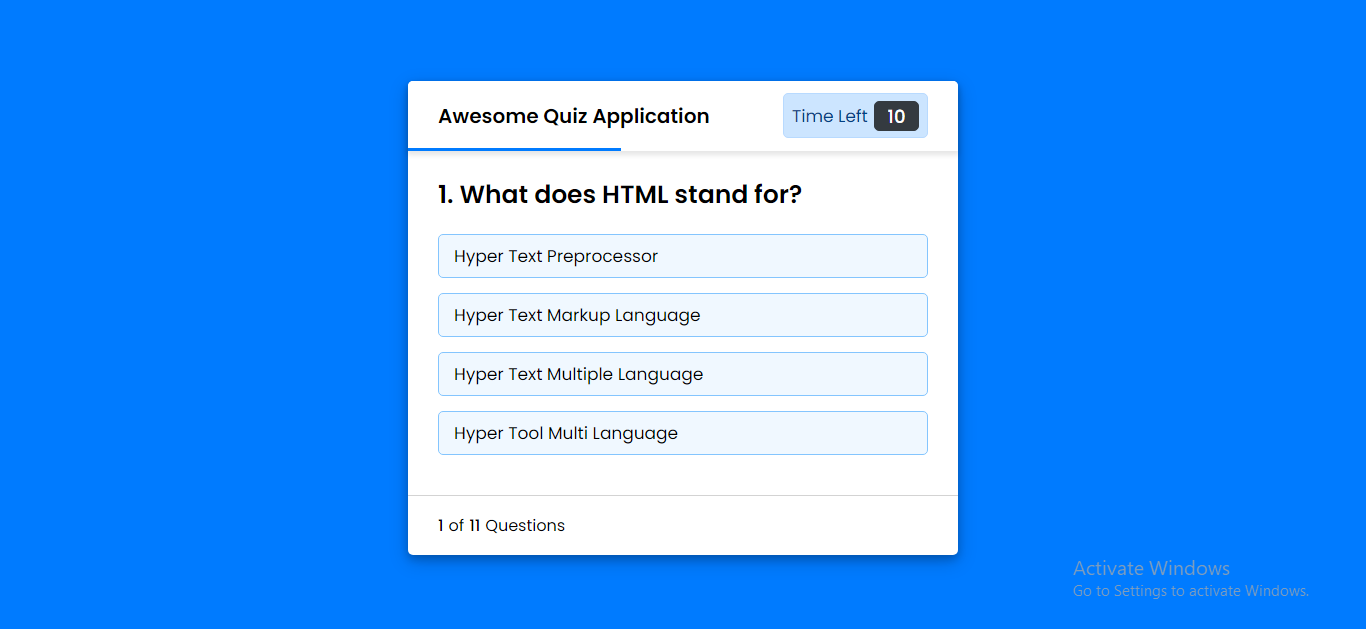This screenshot has height=629, width=1366.
Task: Select the answer Hyper Text Preprocessor
Action: [682, 256]
